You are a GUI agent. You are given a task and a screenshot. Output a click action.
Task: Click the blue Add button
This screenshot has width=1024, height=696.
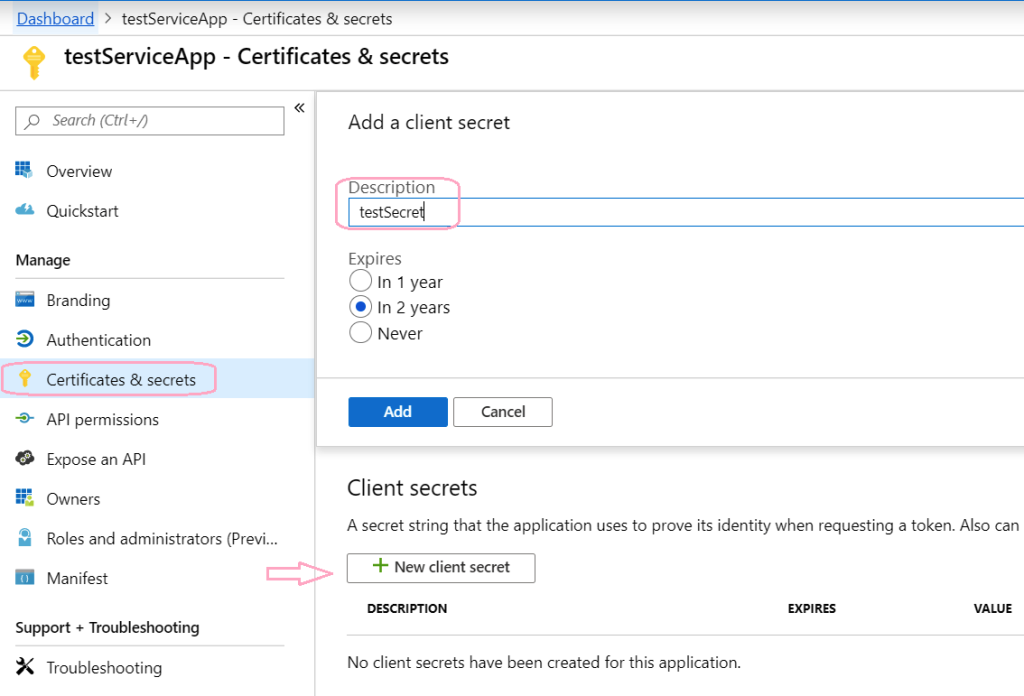(x=398, y=412)
